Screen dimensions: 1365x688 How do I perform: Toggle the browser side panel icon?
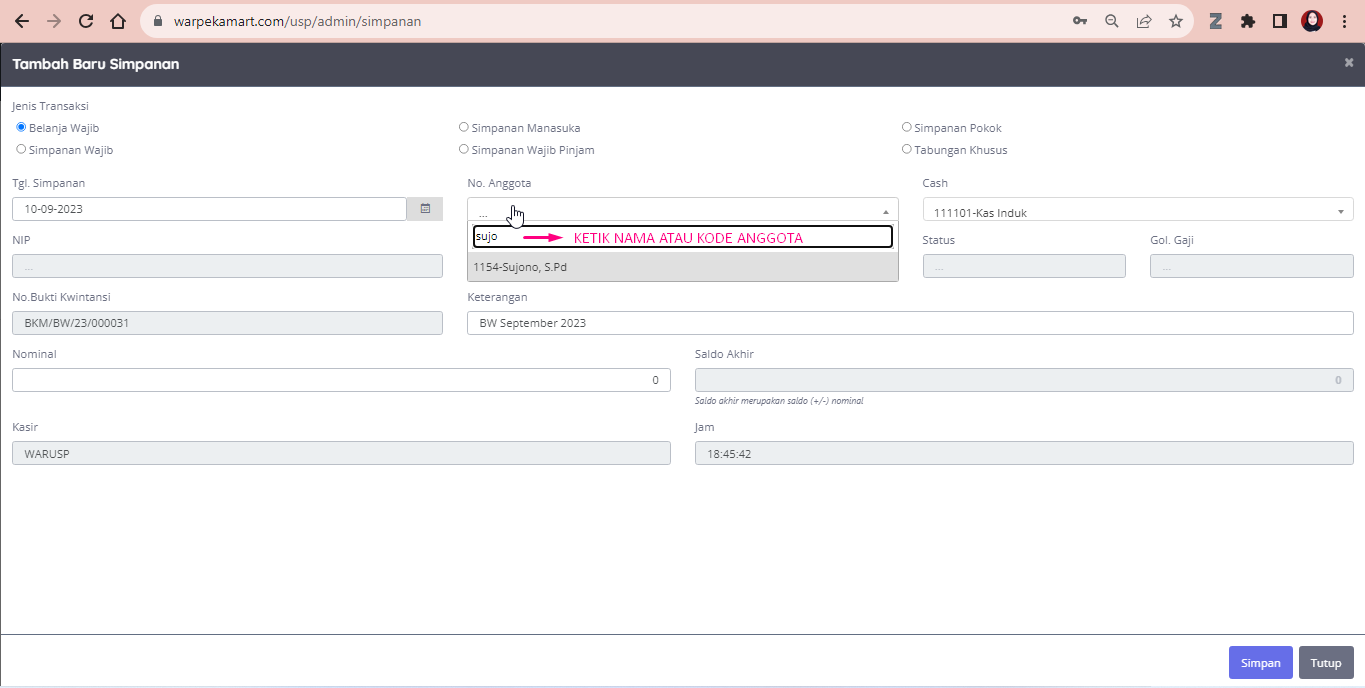1280,21
